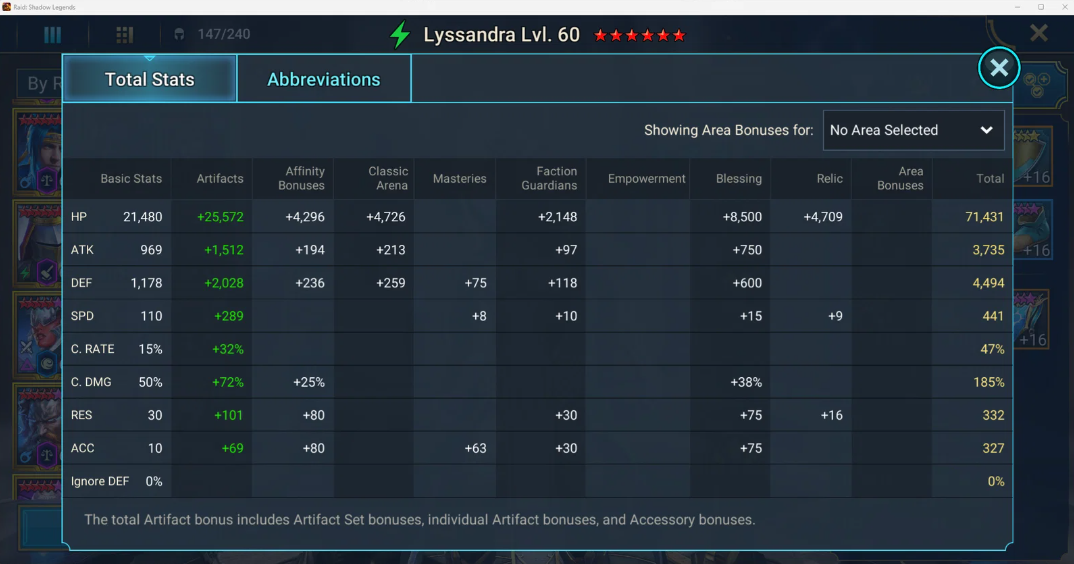Click the Masteries column header
The width and height of the screenshot is (1074, 564).
[460, 179]
